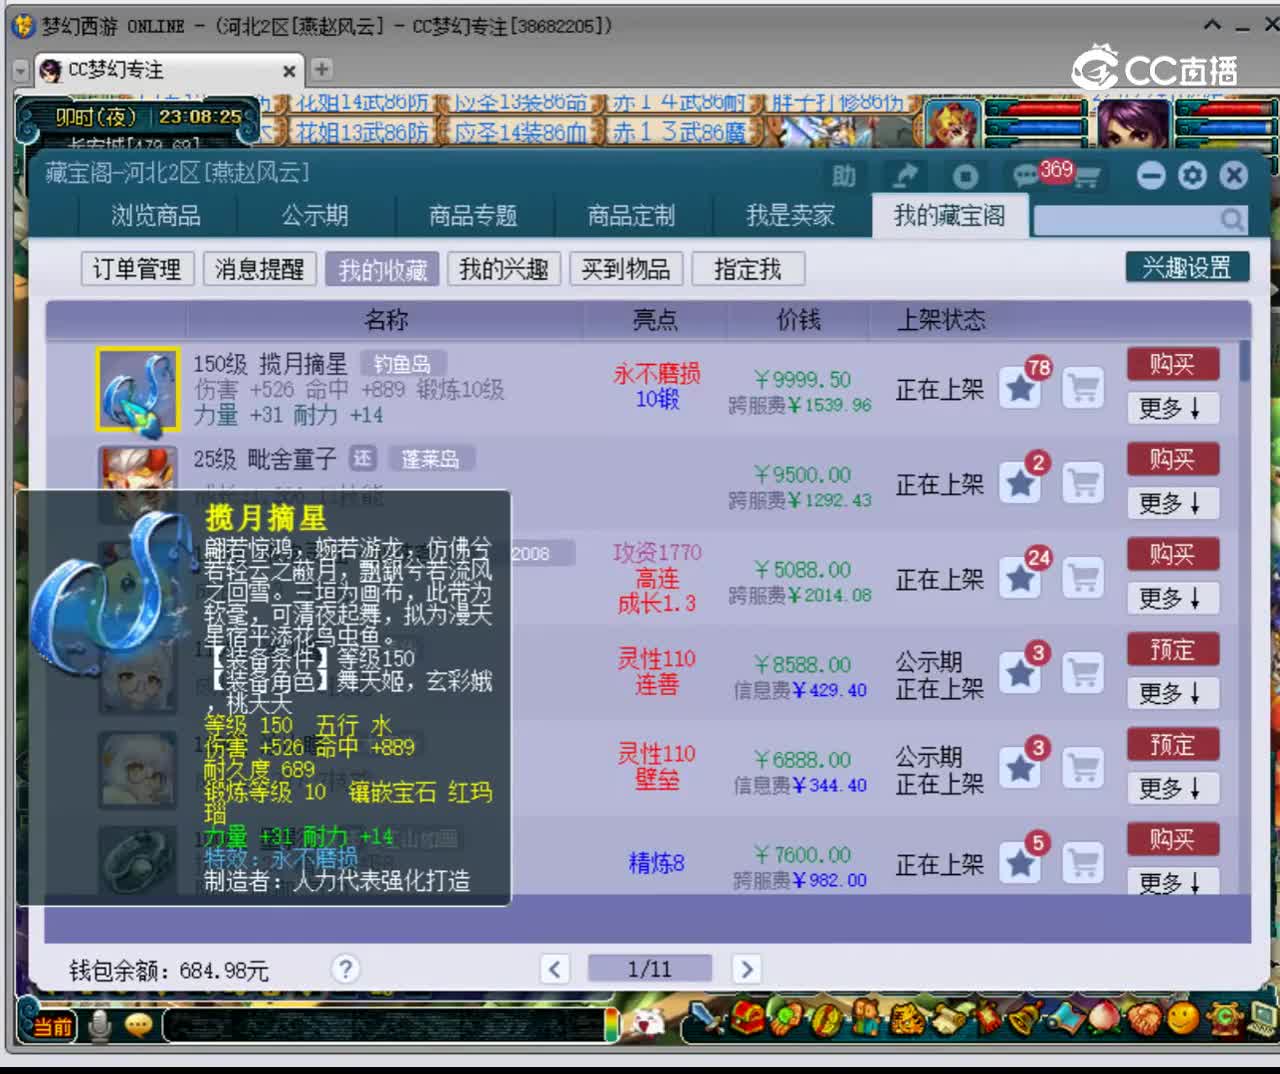The image size is (1280, 1074).
Task: Click the 当前 chat channel button
Action: [52, 1027]
